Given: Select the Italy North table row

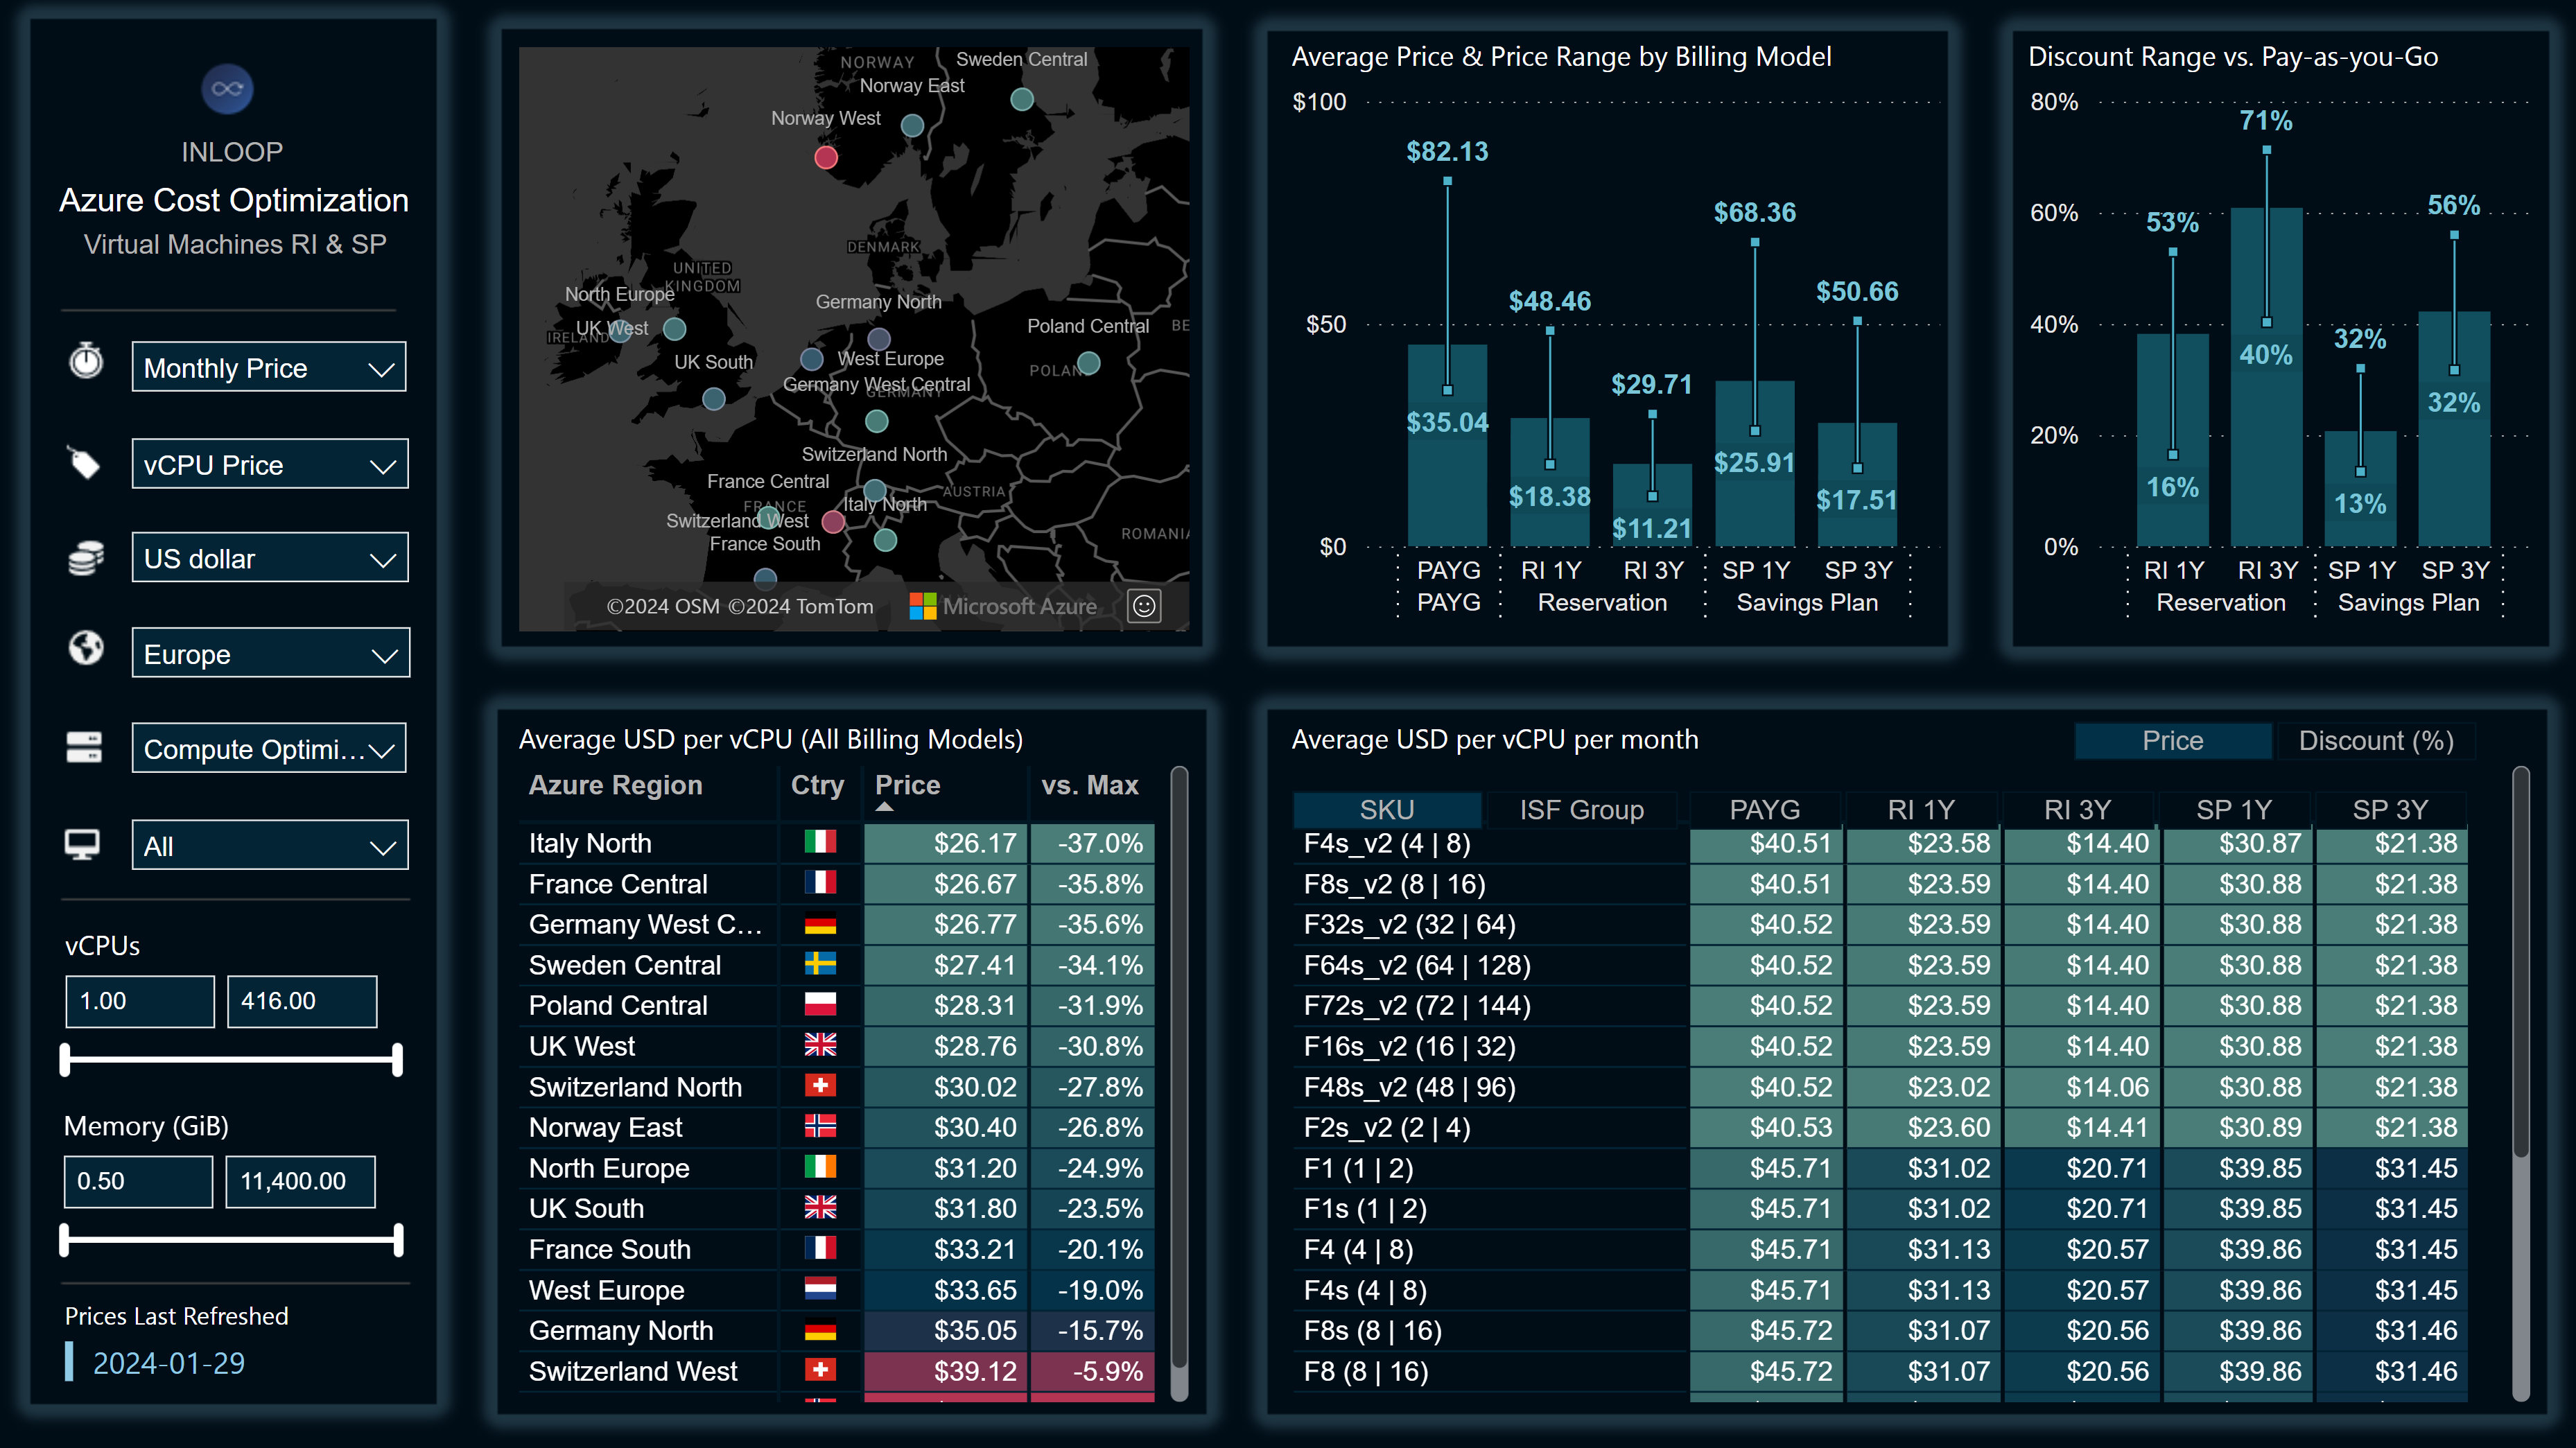Looking at the screenshot, I should click(836, 843).
